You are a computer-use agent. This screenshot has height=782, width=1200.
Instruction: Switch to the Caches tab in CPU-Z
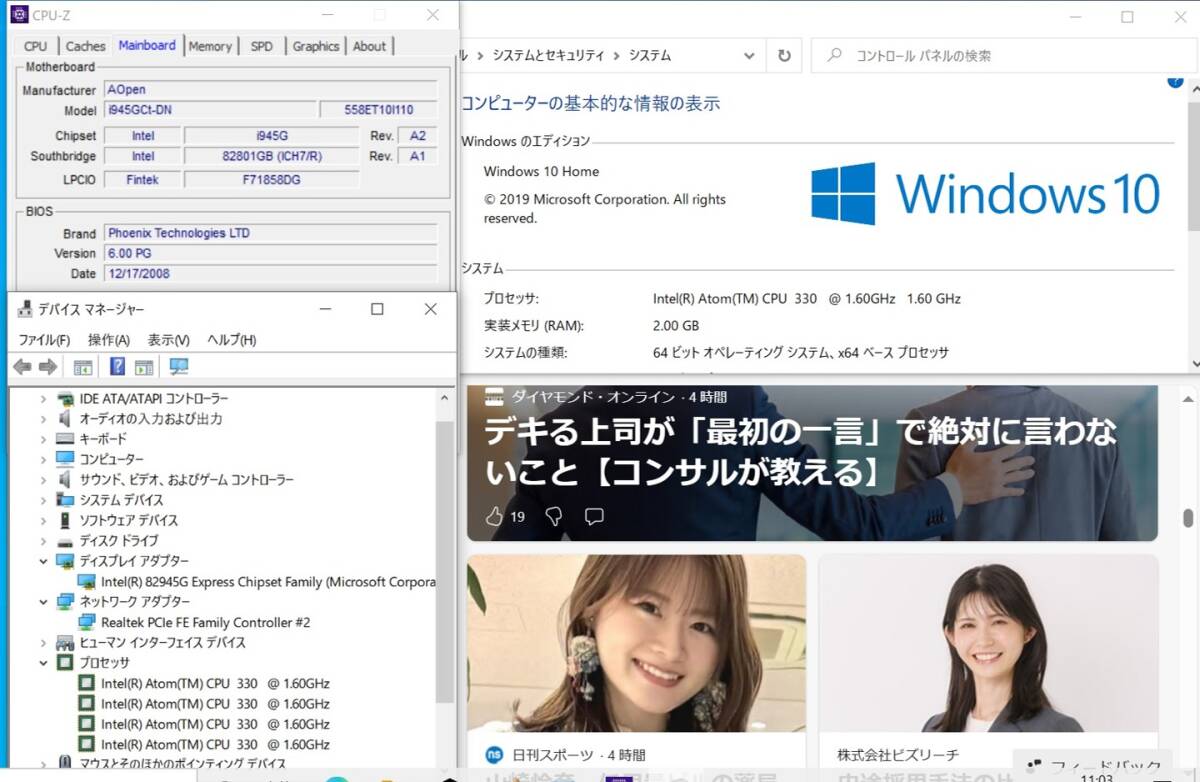coord(85,46)
